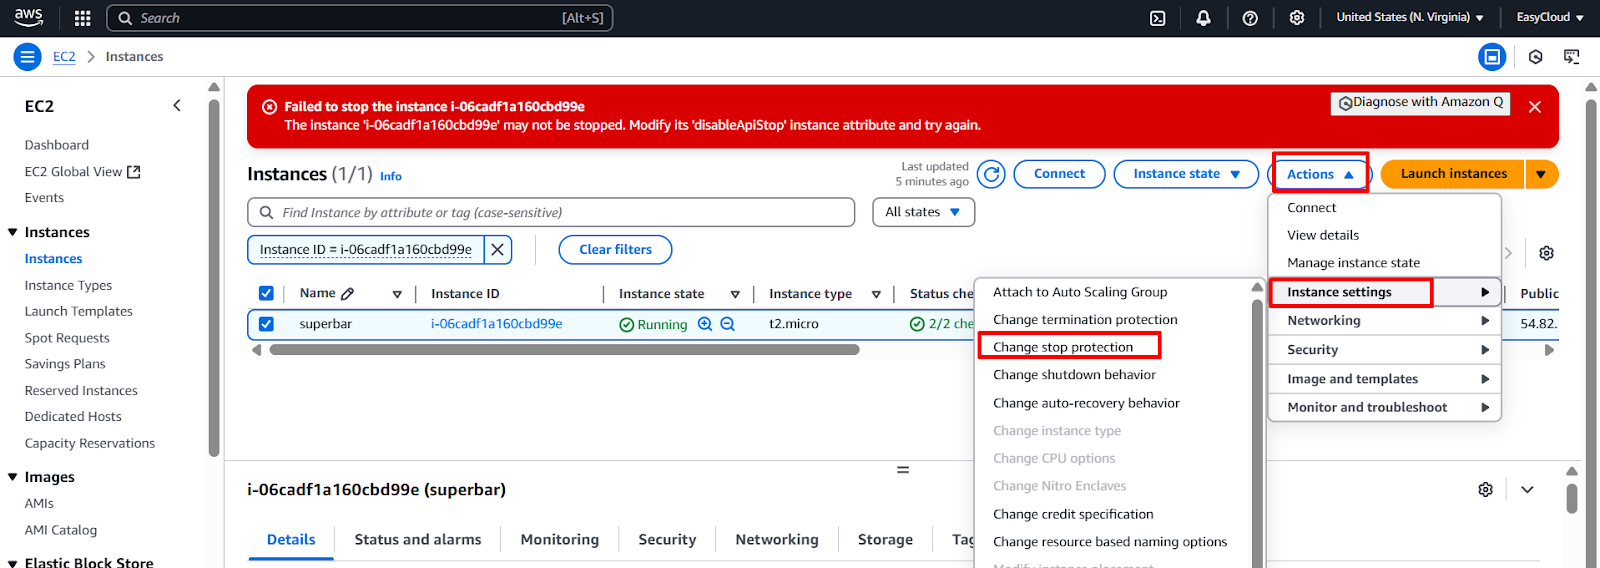The image size is (1600, 568).
Task: Open Monitor and troubleshoot submenu
Action: tap(1385, 407)
